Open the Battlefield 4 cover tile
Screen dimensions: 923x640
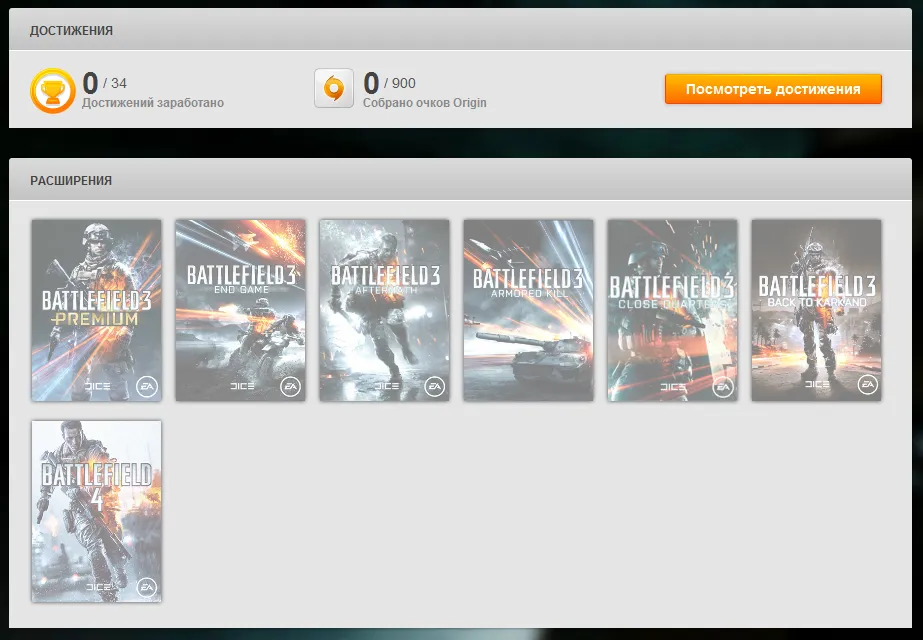(x=96, y=510)
